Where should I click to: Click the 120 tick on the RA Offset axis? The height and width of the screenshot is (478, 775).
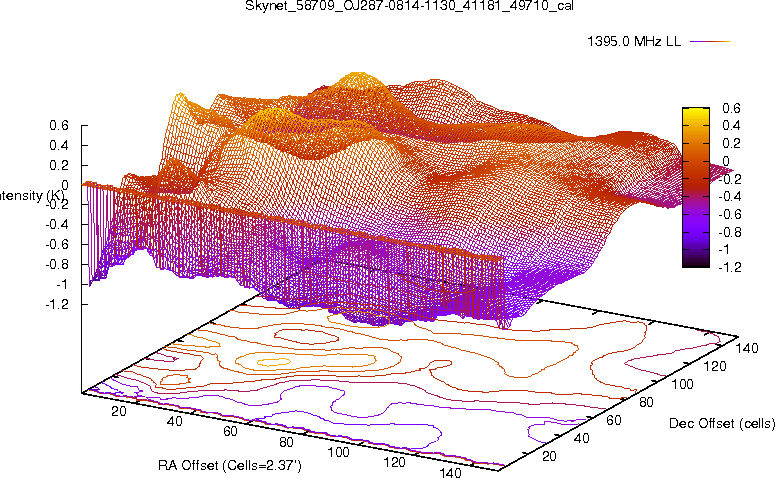click(395, 462)
